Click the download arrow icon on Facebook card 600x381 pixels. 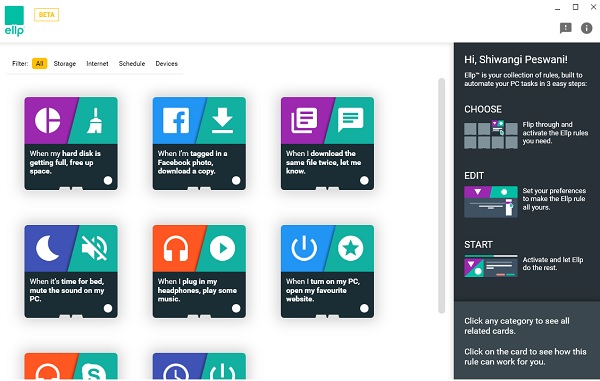click(x=222, y=120)
